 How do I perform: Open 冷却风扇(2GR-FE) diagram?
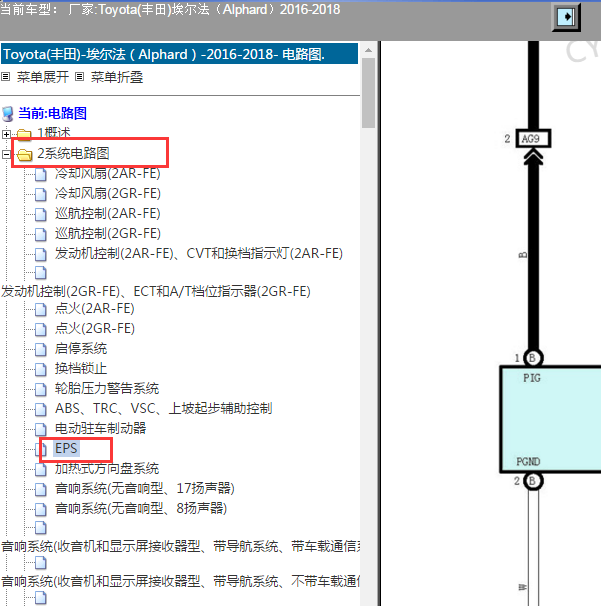[108, 193]
